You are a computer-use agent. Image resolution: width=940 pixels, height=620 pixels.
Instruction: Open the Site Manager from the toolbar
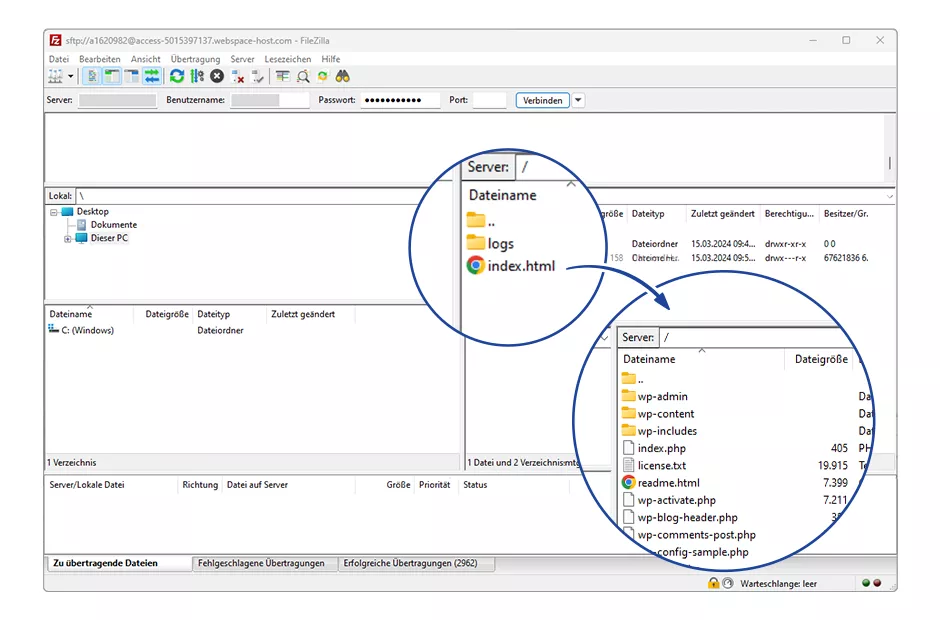(x=55, y=76)
